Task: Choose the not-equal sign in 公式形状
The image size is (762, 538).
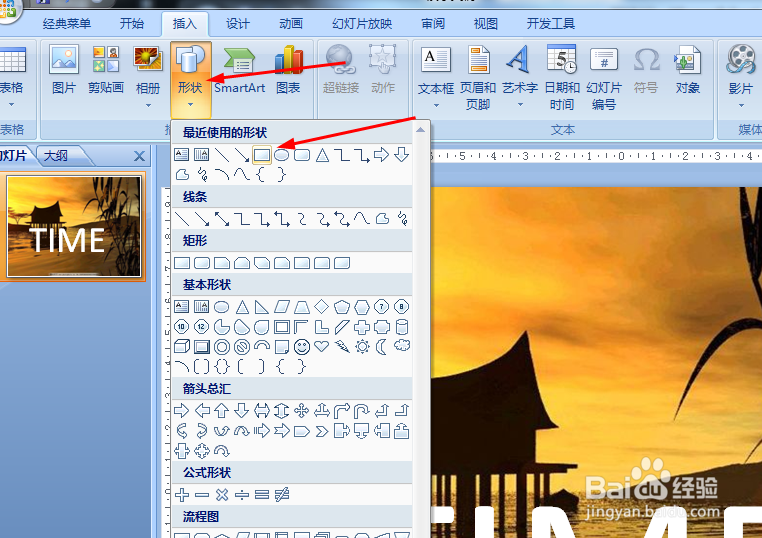Action: [282, 495]
